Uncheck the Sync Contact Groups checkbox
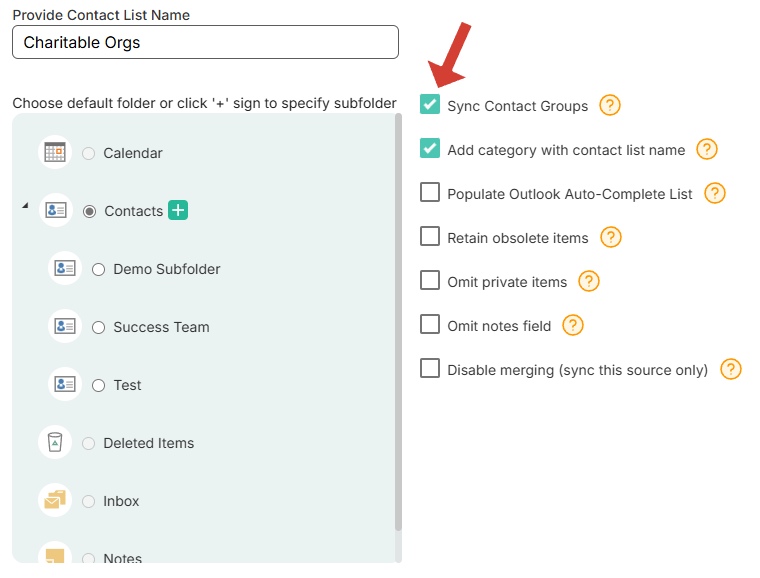Image resolution: width=760 pixels, height=578 pixels. [430, 104]
